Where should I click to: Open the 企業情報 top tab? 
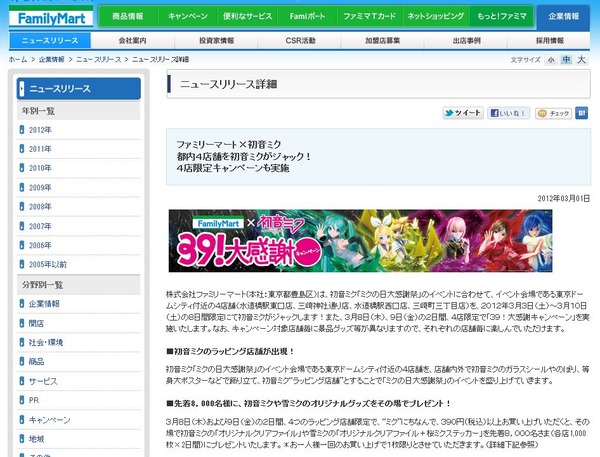pyautogui.click(x=563, y=16)
